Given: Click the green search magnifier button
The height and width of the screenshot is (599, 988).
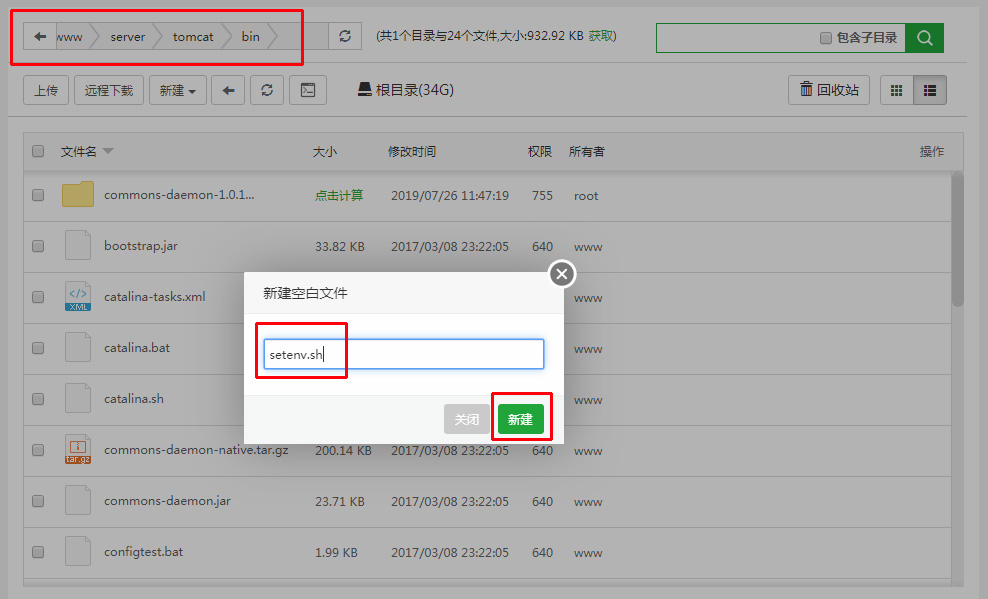Looking at the screenshot, I should (924, 38).
